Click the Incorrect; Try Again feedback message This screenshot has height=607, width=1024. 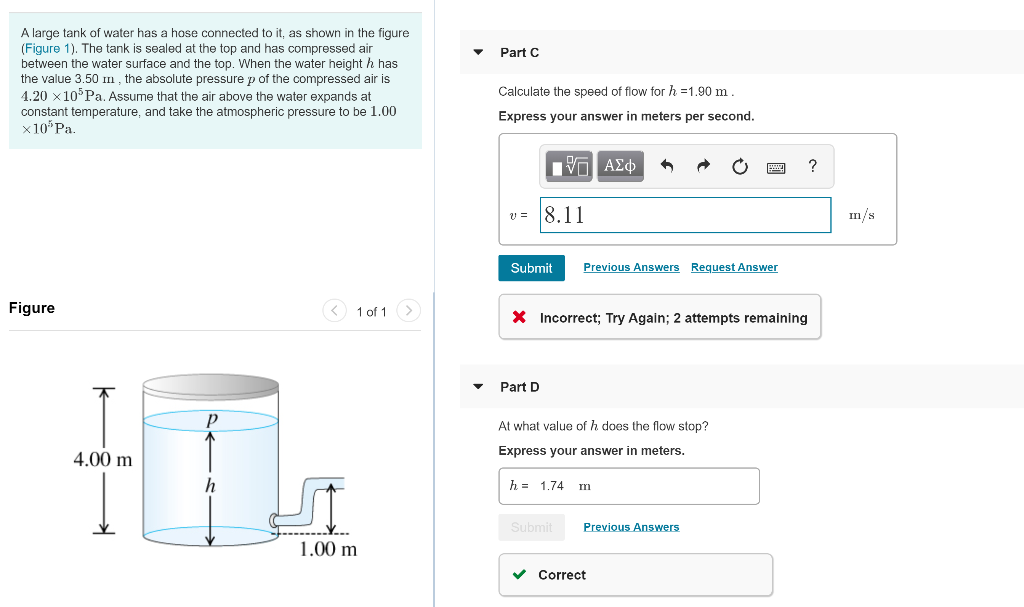(660, 317)
